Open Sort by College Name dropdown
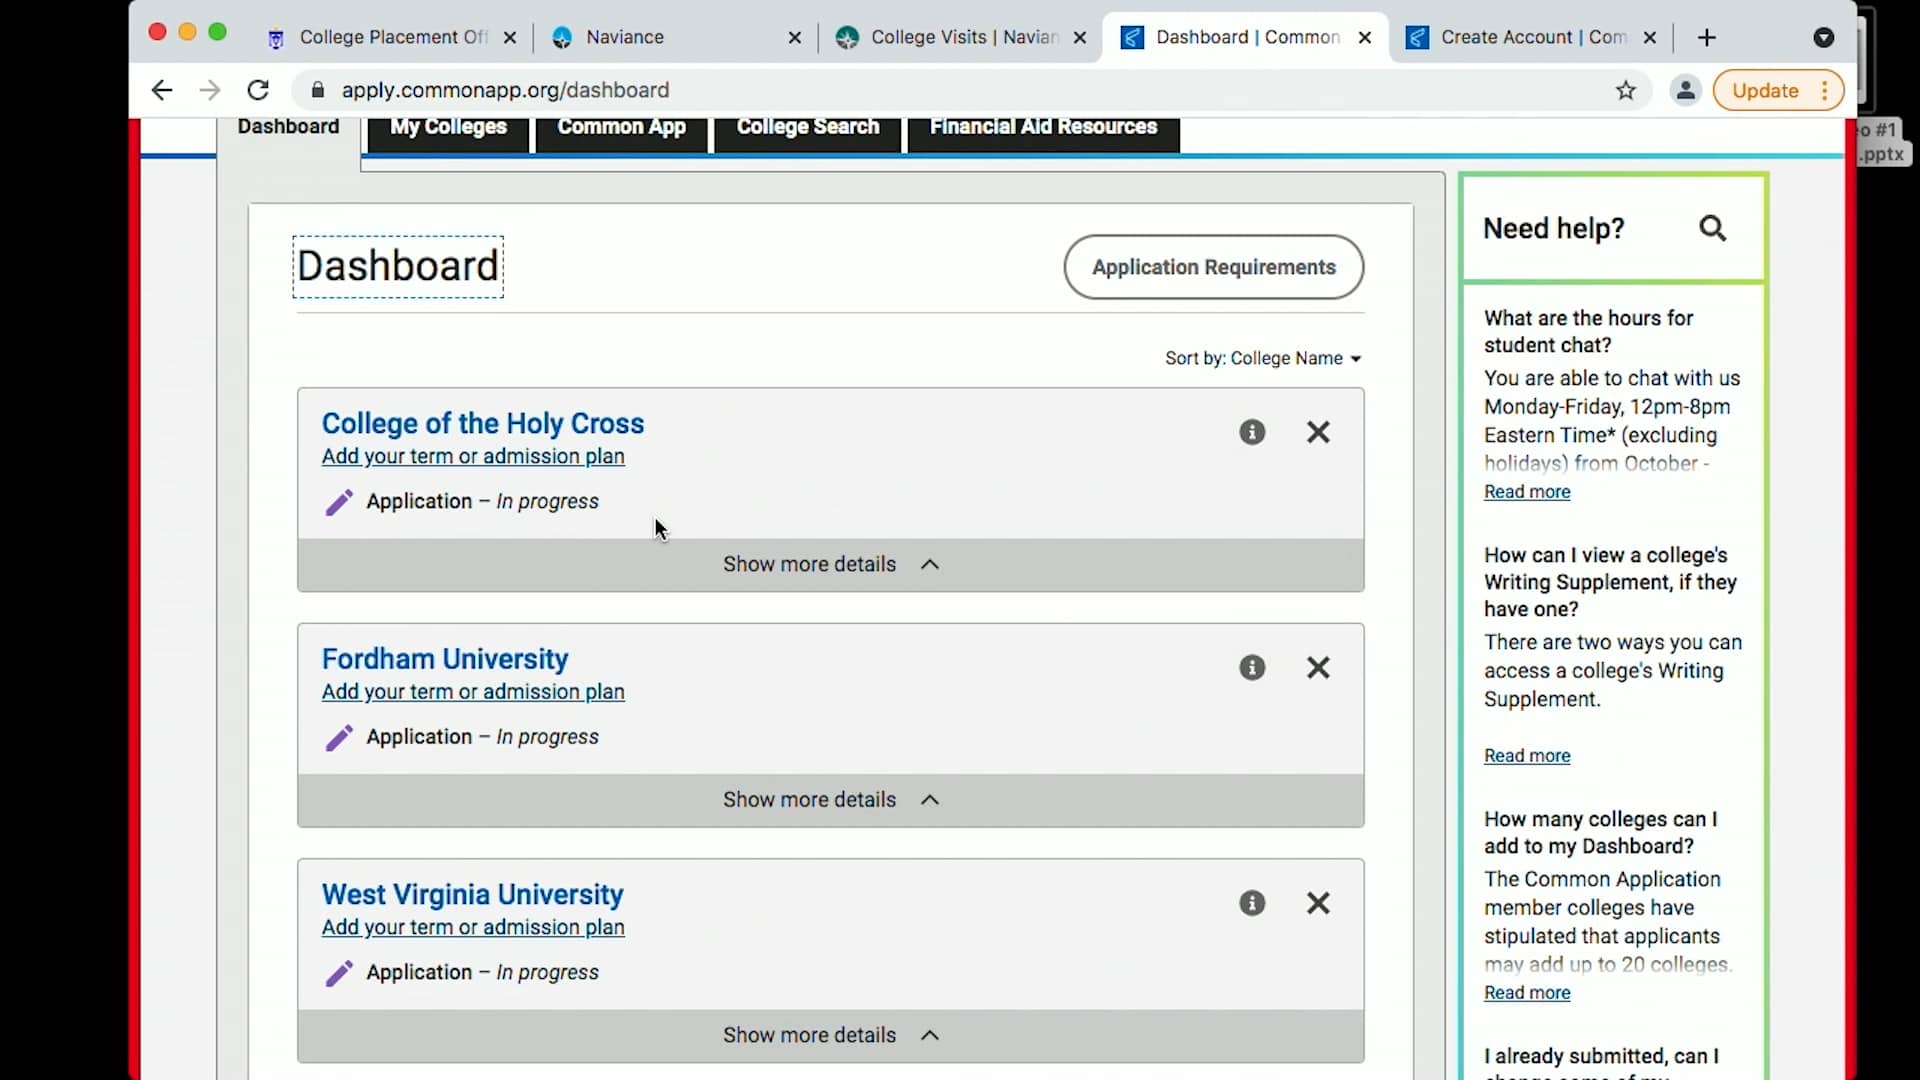Screen dimensions: 1920x1080 coord(1262,358)
